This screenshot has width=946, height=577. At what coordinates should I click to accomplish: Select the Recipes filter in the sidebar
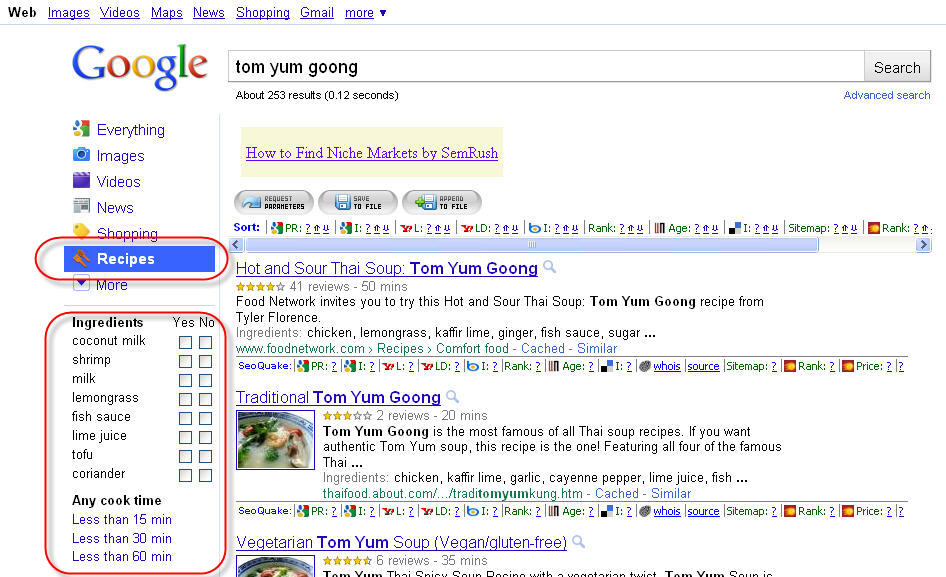[x=139, y=259]
